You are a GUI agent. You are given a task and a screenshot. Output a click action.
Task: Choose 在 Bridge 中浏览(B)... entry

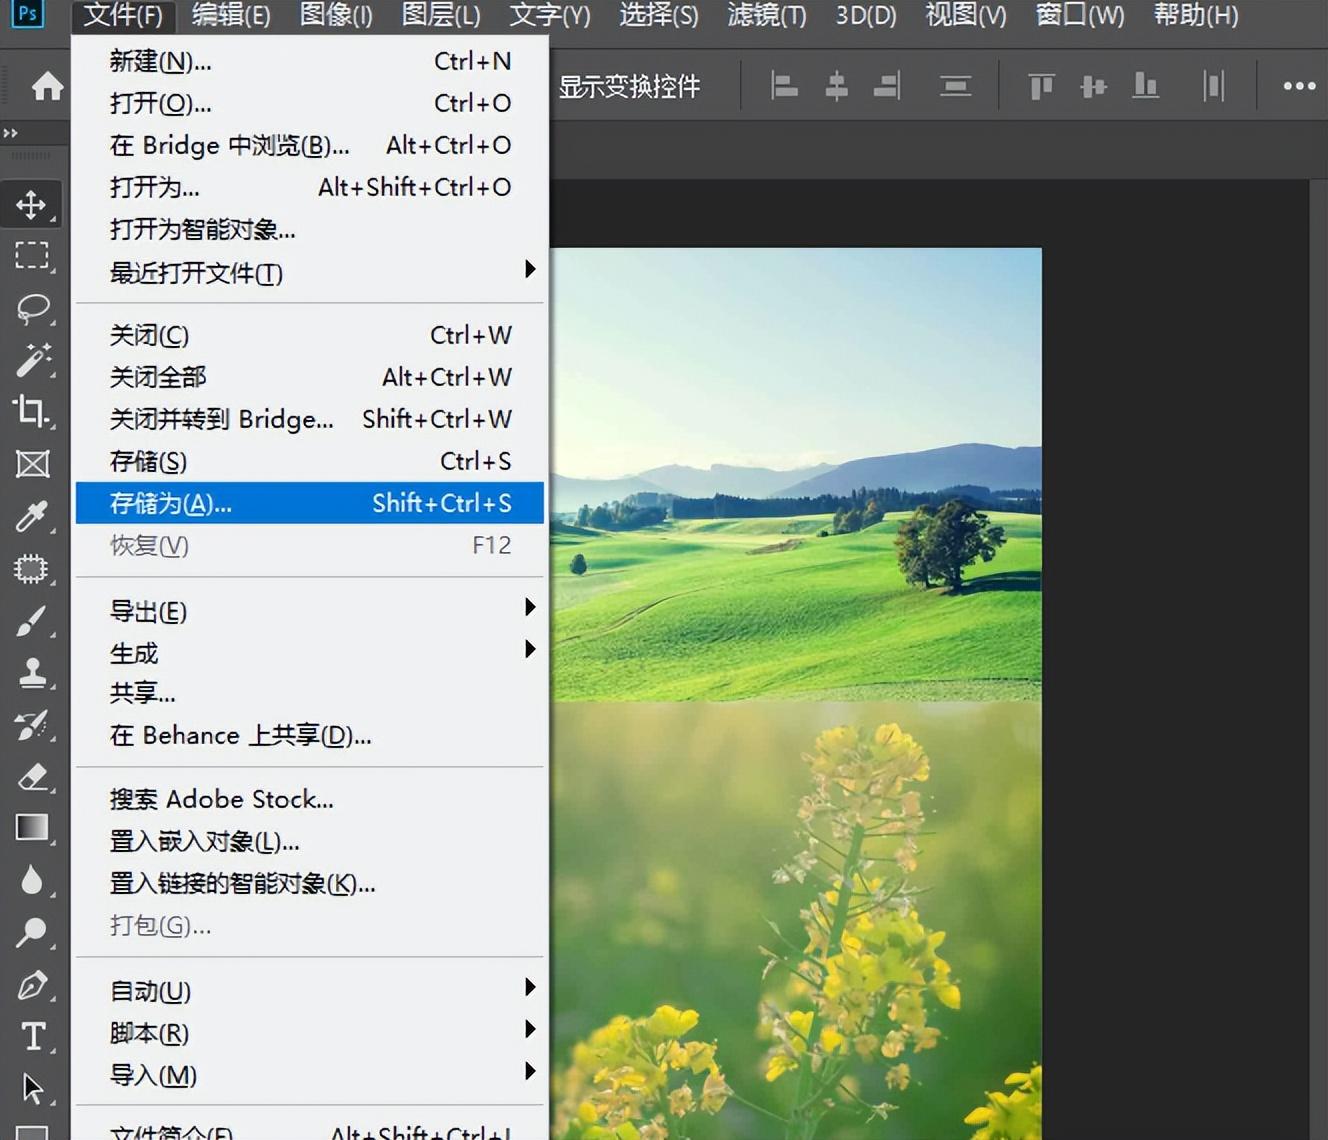[x=310, y=145]
